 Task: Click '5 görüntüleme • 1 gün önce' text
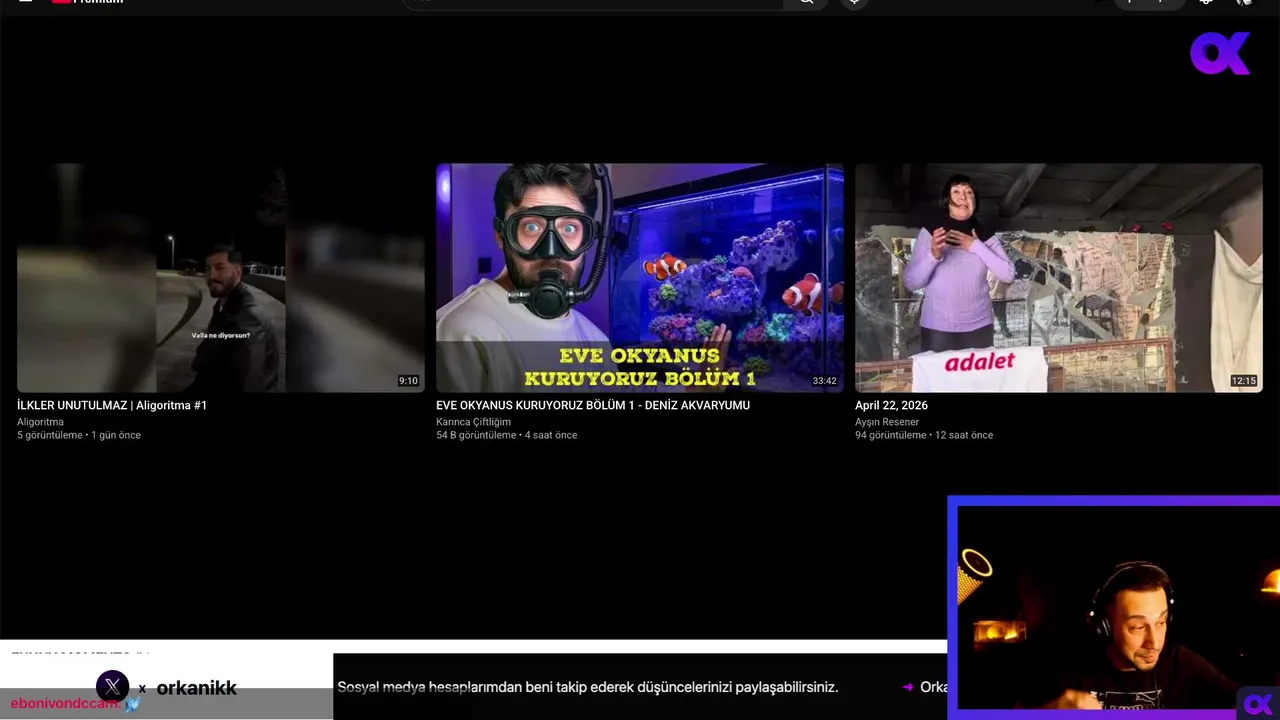point(79,435)
